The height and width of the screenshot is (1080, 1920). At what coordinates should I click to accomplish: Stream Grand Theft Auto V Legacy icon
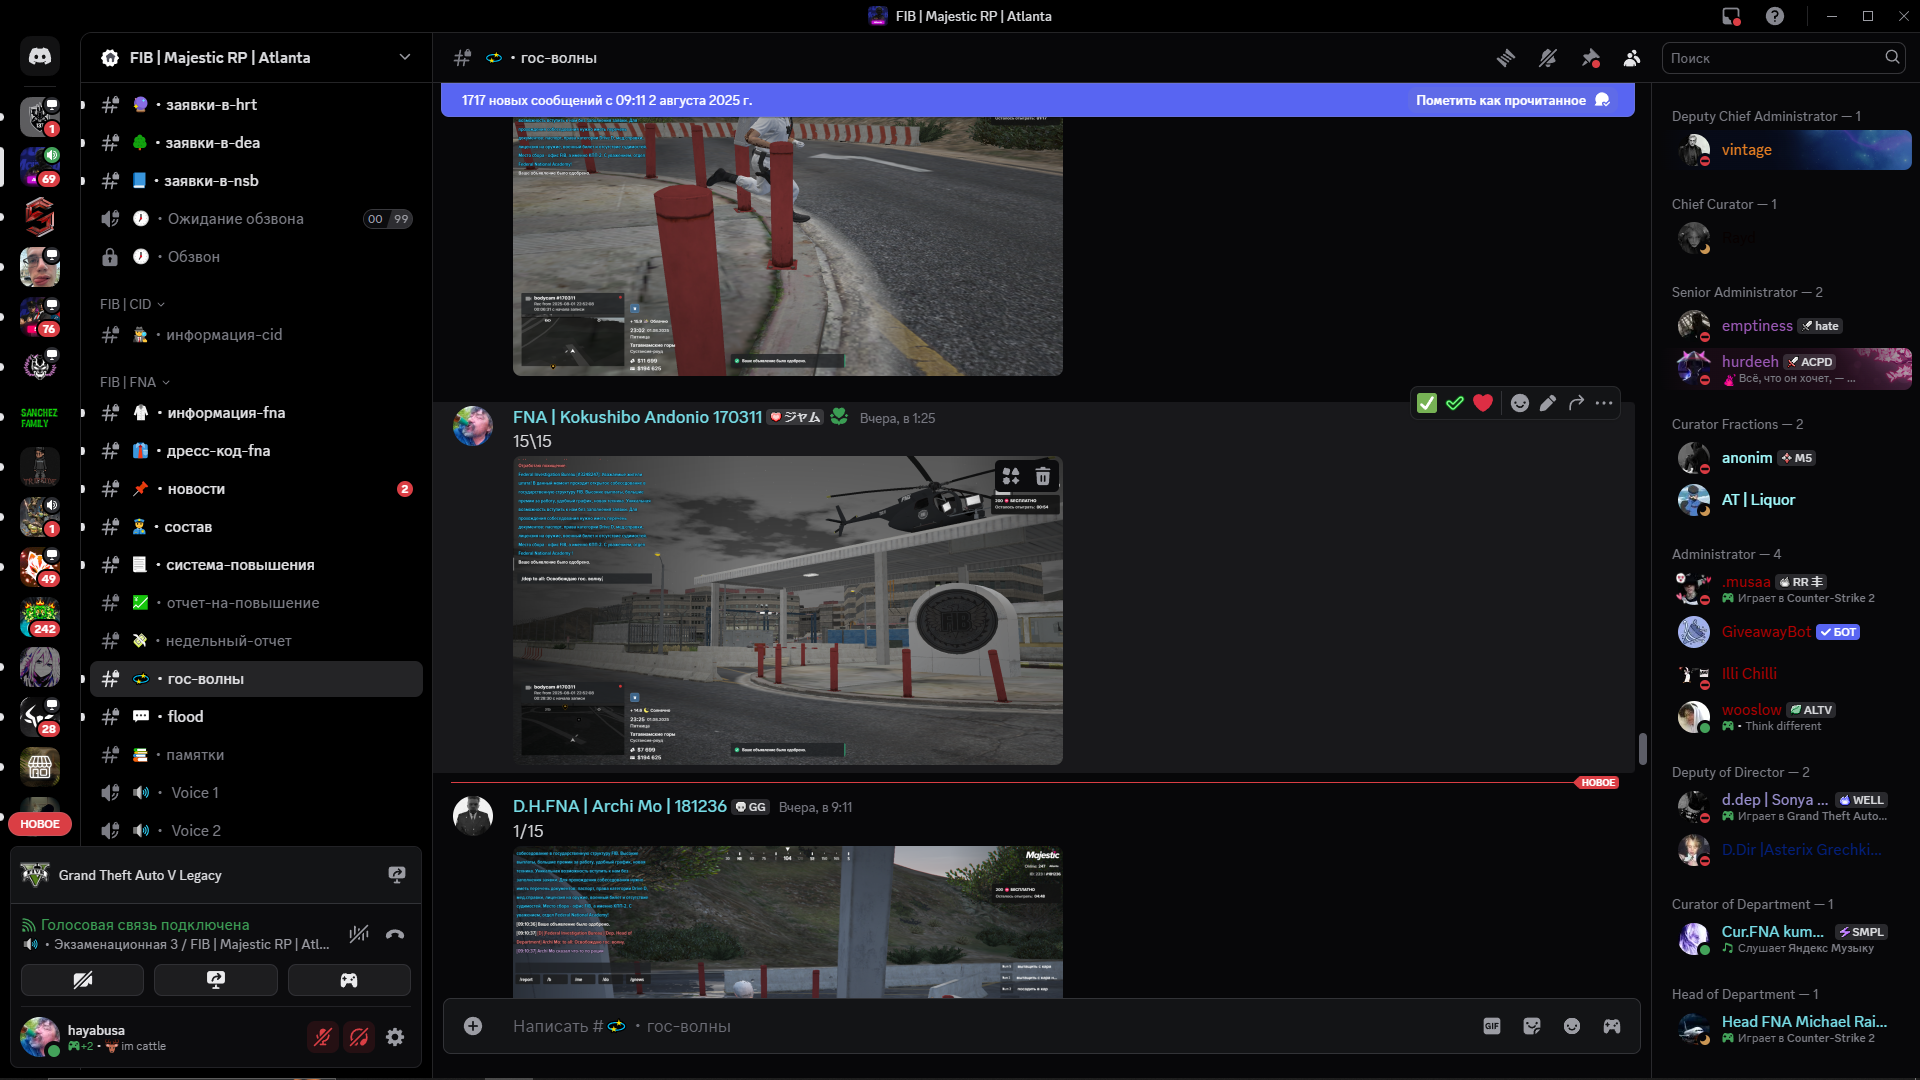click(397, 875)
